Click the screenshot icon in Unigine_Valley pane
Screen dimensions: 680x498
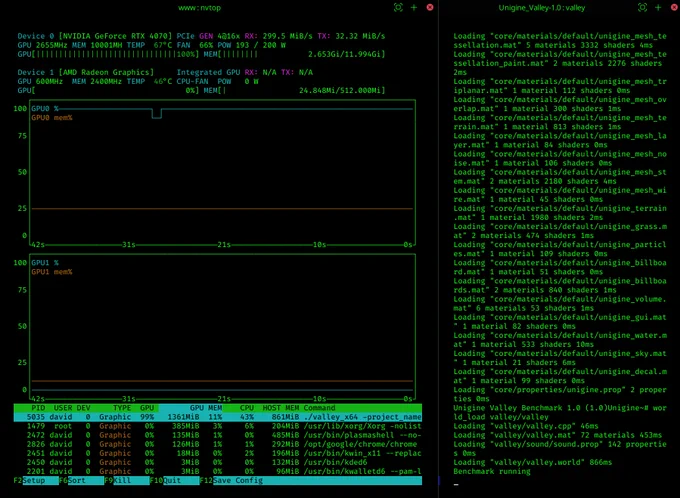tap(642, 7)
